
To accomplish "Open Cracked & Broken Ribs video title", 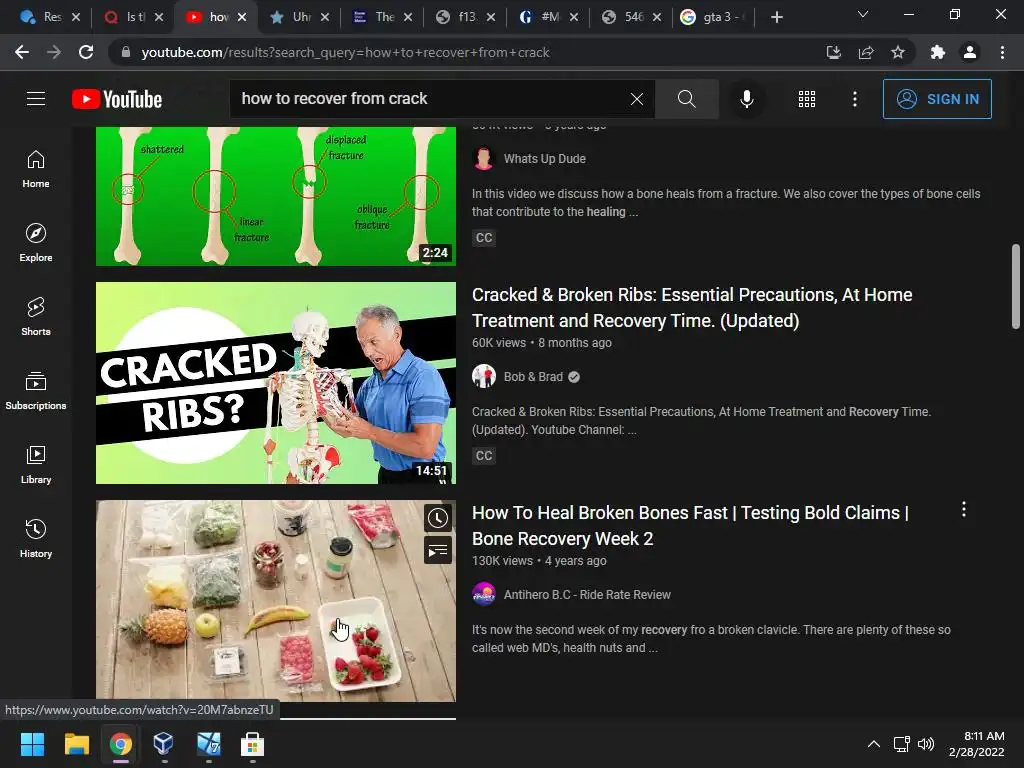I will (x=692, y=308).
